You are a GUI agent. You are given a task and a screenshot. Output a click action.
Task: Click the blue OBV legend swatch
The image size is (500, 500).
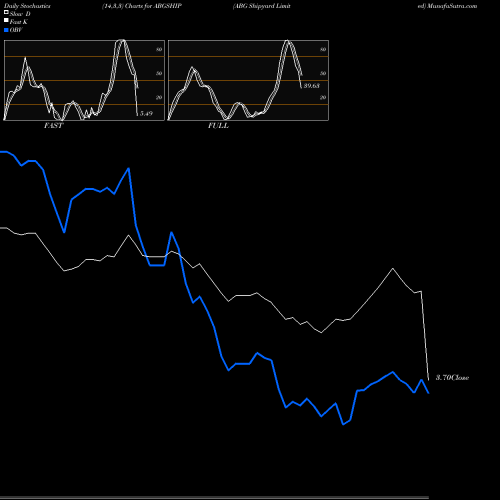coord(6,30)
